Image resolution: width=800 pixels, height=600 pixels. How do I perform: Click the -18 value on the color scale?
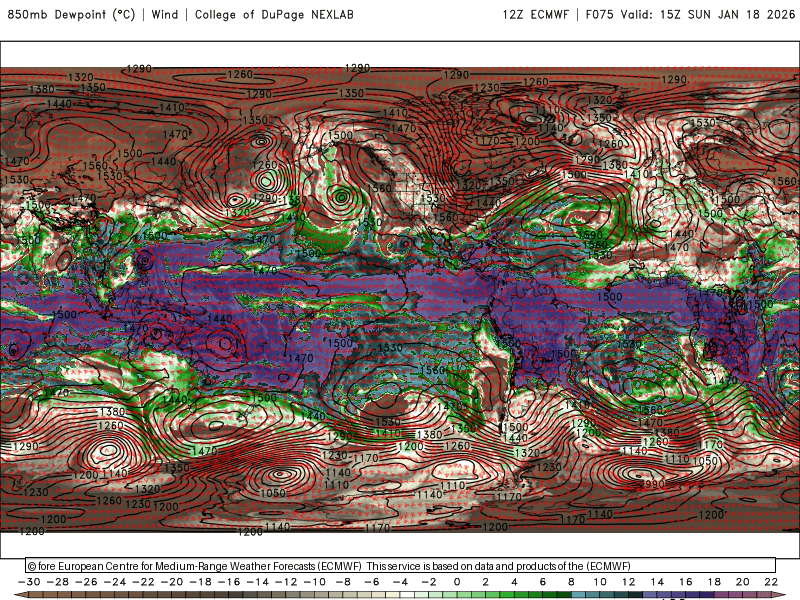click(201, 582)
